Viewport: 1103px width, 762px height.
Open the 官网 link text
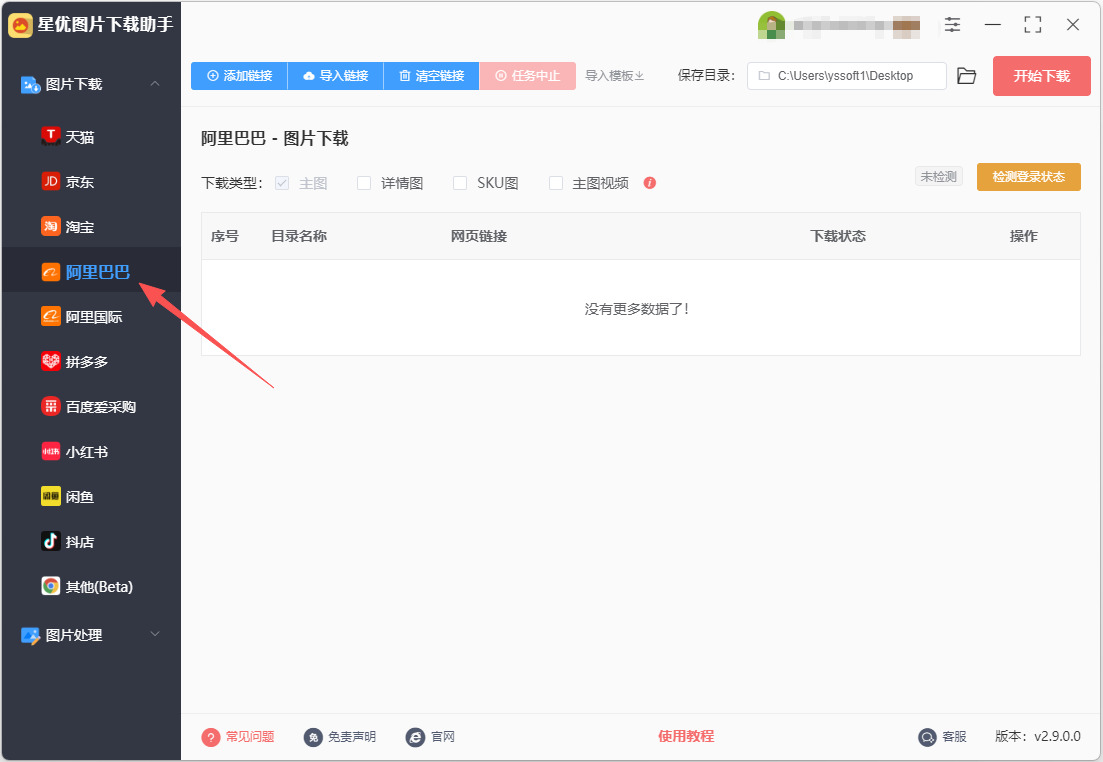442,737
